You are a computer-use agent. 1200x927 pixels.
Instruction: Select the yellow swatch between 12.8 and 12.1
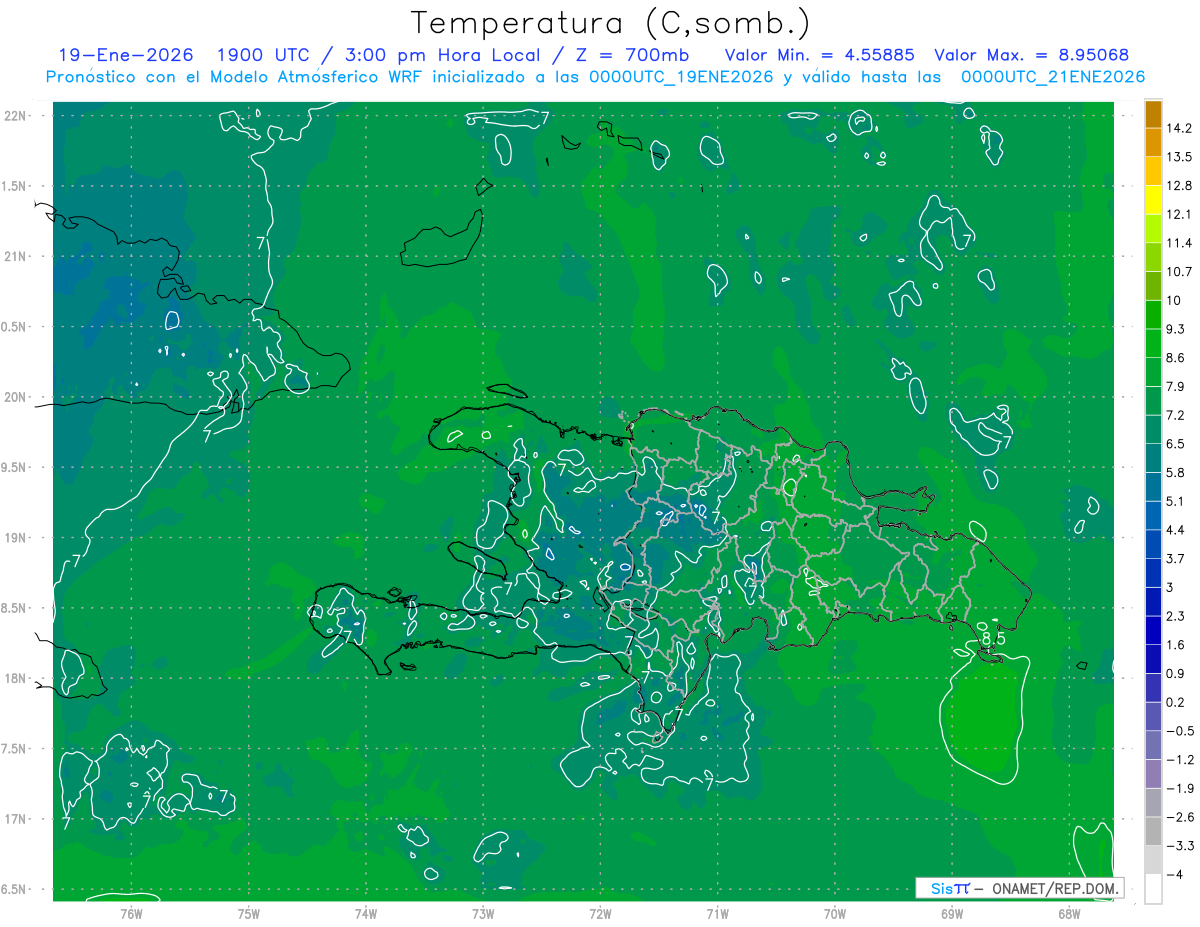(x=1153, y=200)
